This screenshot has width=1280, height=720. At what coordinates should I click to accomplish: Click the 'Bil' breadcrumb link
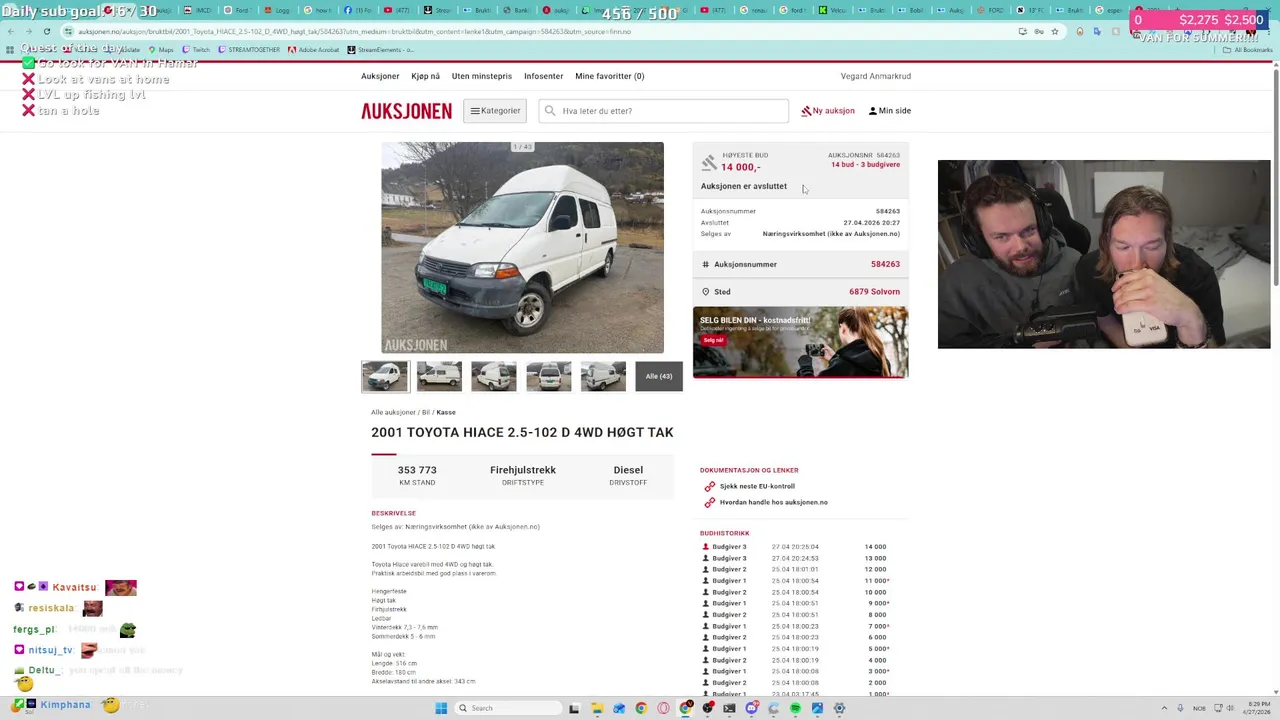click(x=426, y=412)
